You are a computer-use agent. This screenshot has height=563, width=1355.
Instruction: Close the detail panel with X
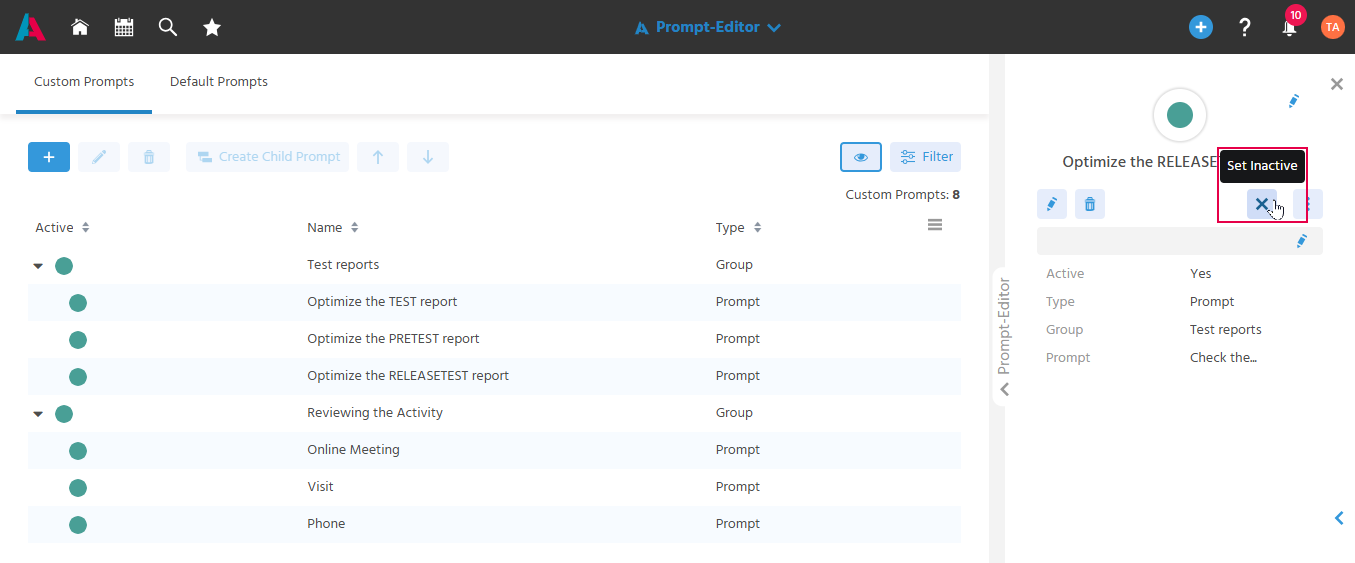pos(1337,84)
